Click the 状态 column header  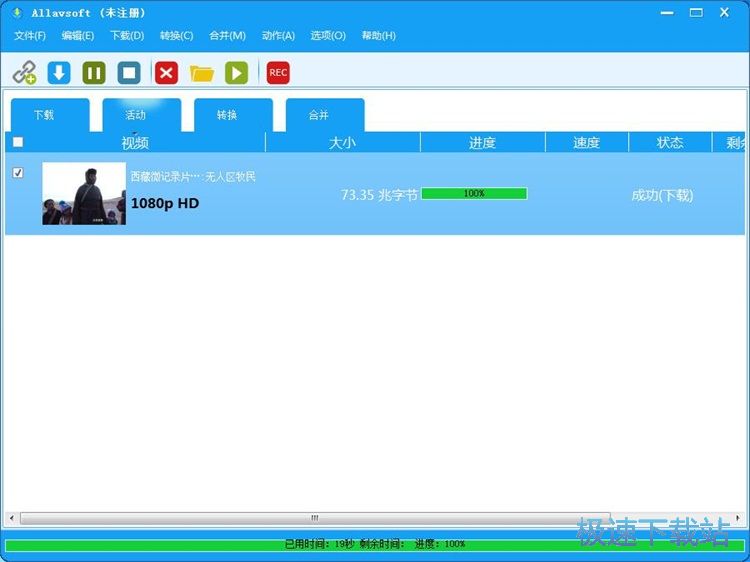[670, 142]
